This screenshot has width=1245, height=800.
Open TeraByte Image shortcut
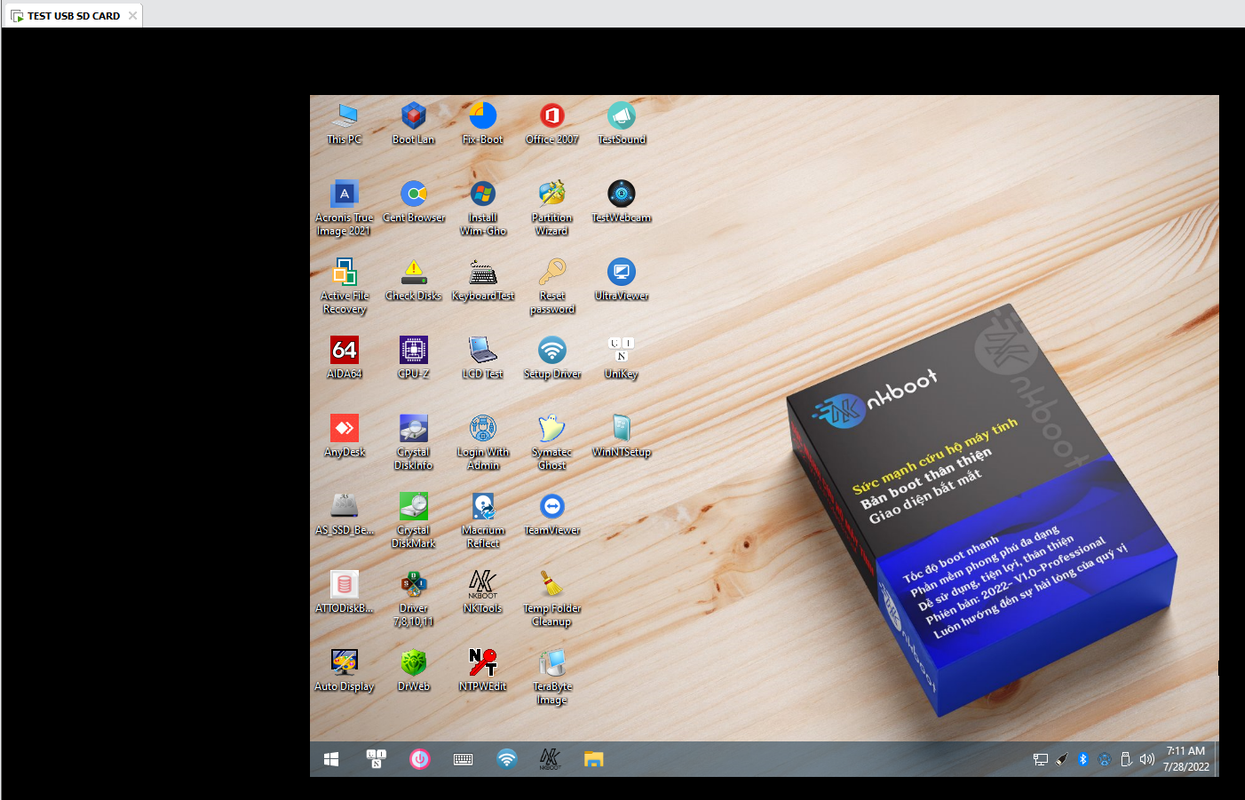[552, 676]
